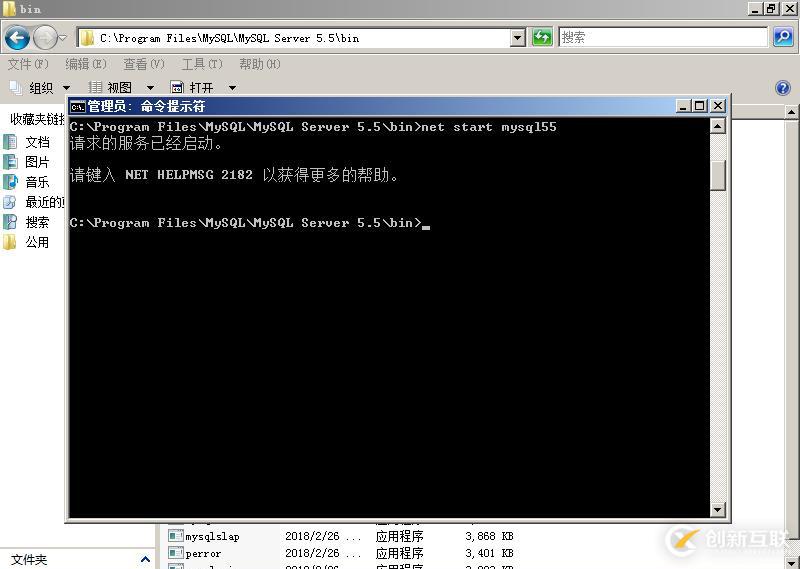Open the help question mark icon
Screen dimensions: 800x569
tap(783, 88)
